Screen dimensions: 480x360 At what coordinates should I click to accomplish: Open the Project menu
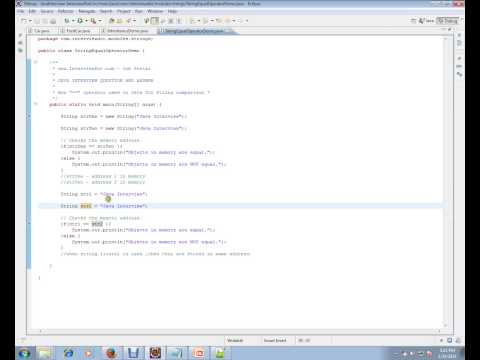pos(124,11)
